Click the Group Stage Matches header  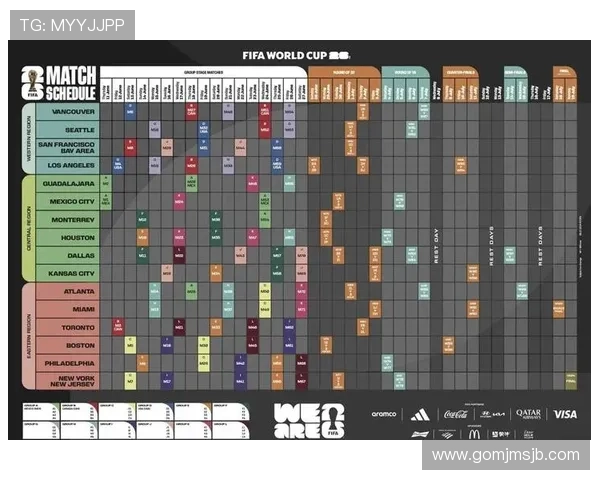coord(202,72)
